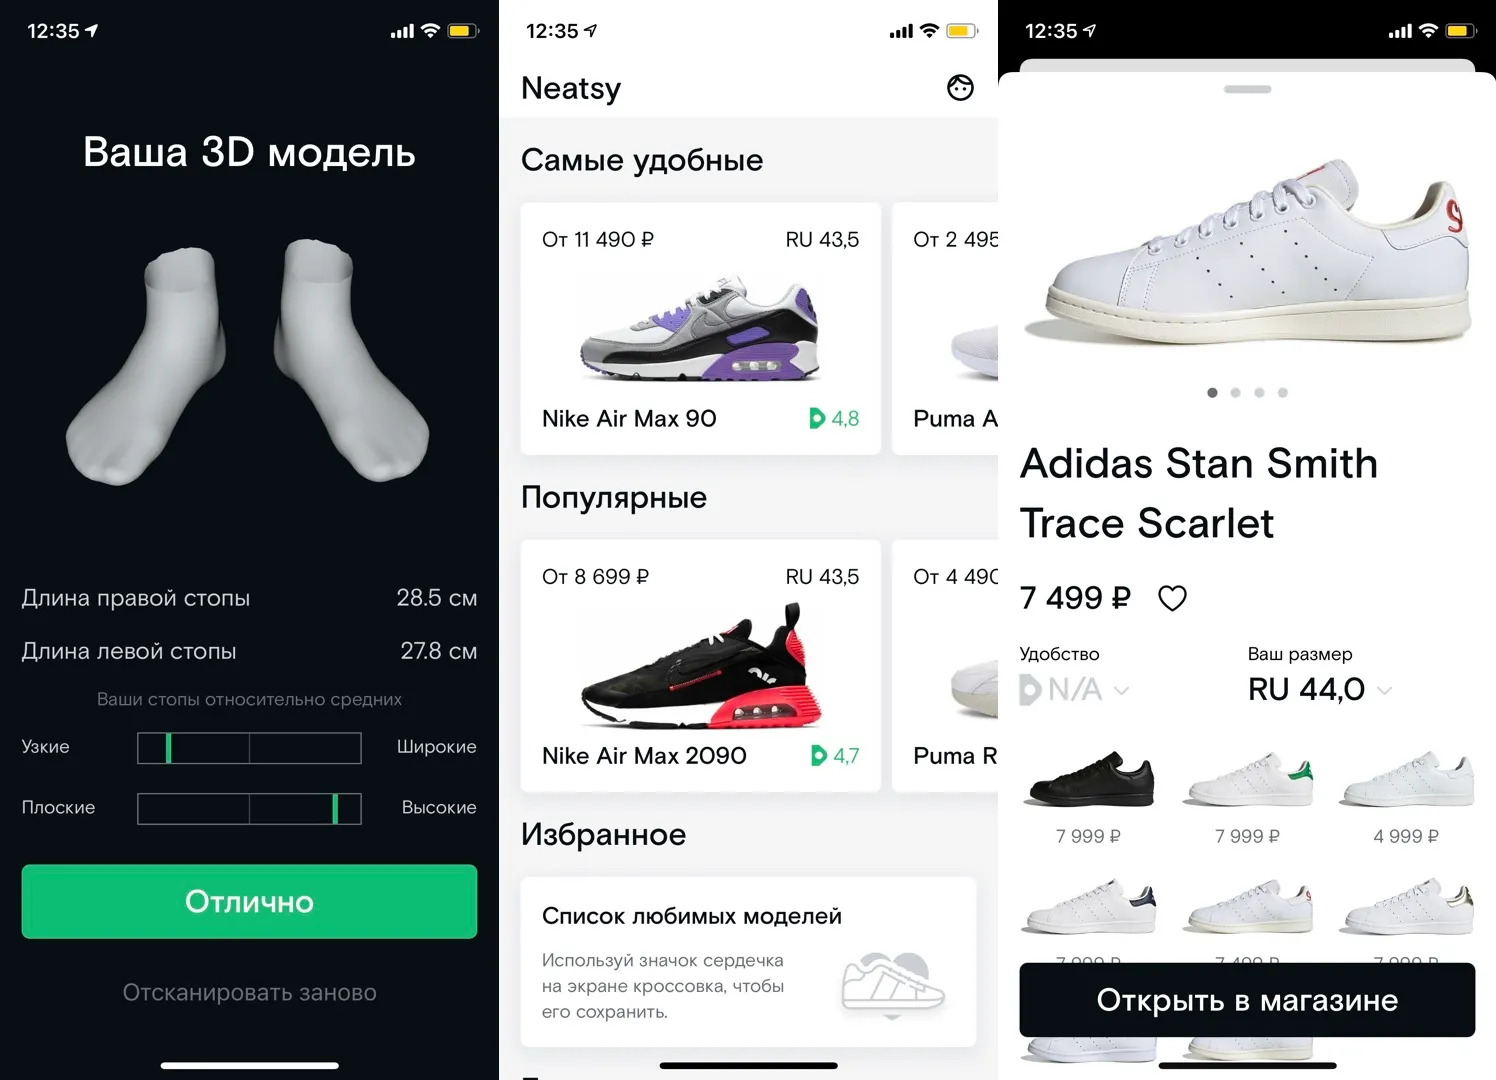Expand the Удобство N/A dropdown chevron

coord(1121,690)
